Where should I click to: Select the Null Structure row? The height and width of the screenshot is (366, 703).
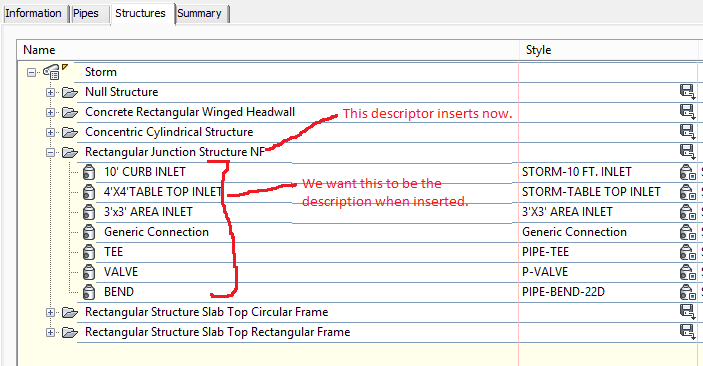point(122,92)
